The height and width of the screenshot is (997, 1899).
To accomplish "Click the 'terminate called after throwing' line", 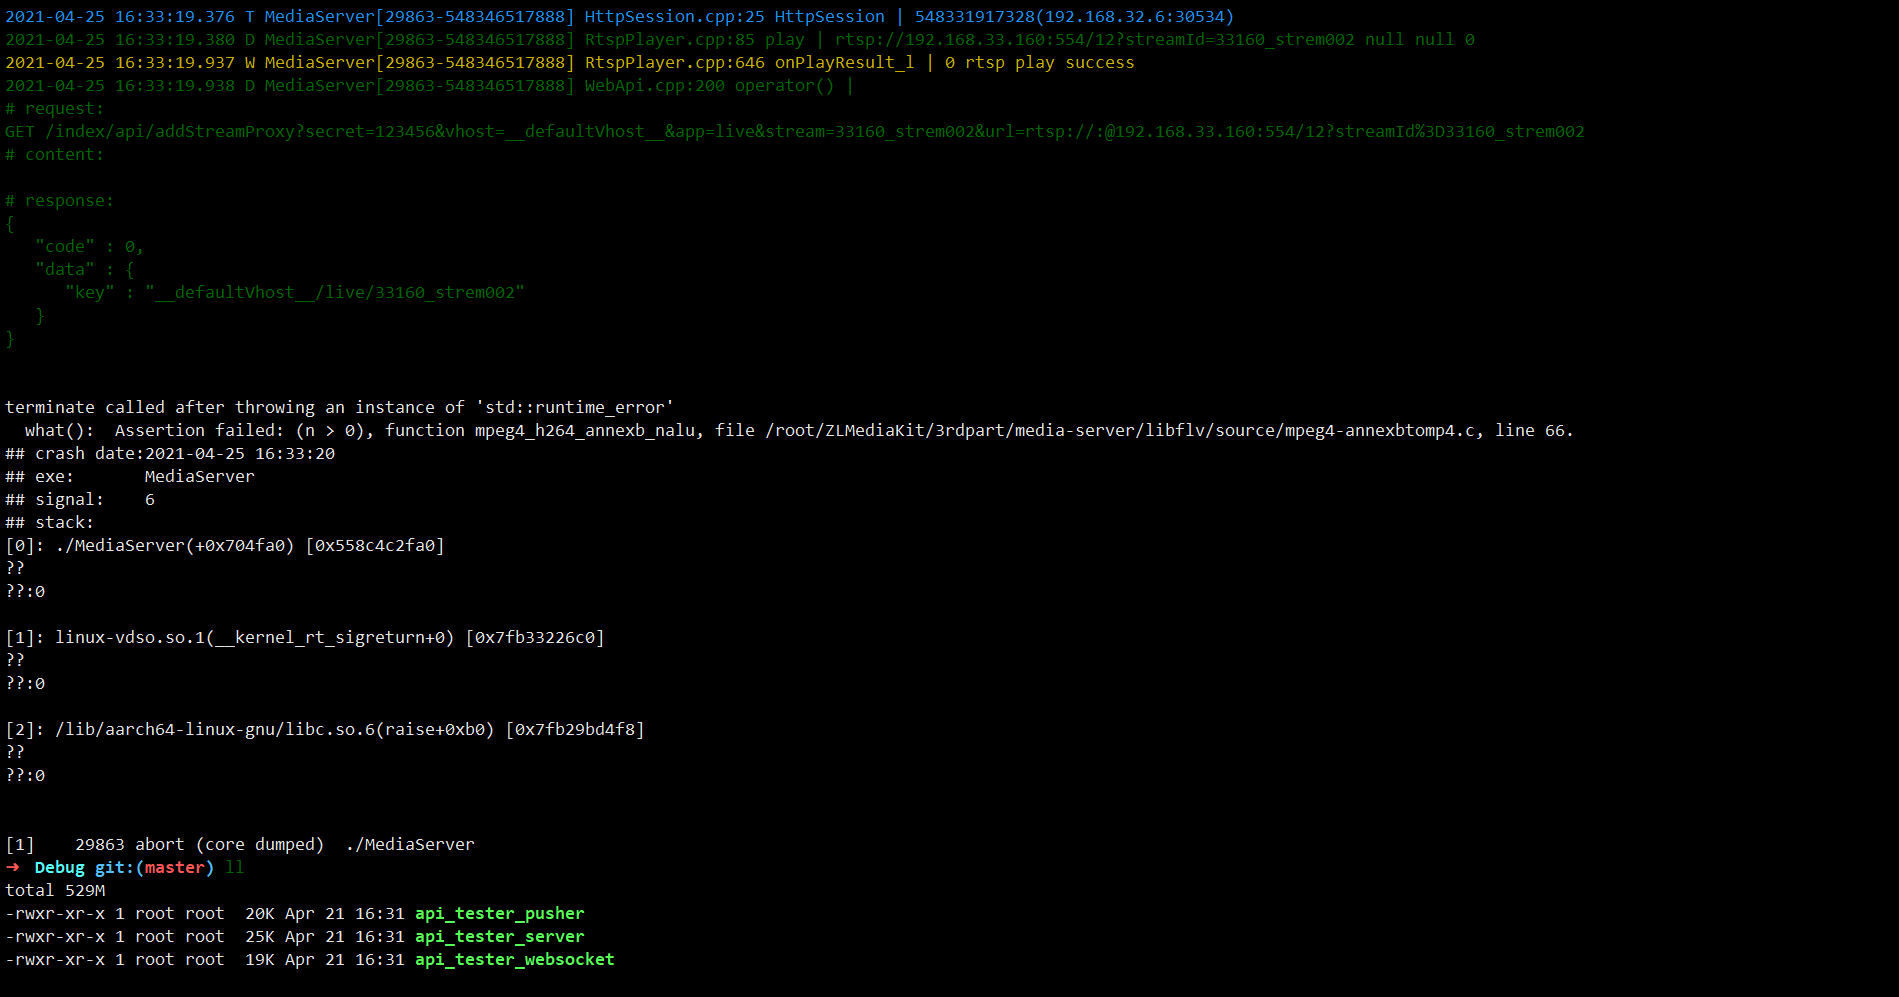I will coord(340,408).
